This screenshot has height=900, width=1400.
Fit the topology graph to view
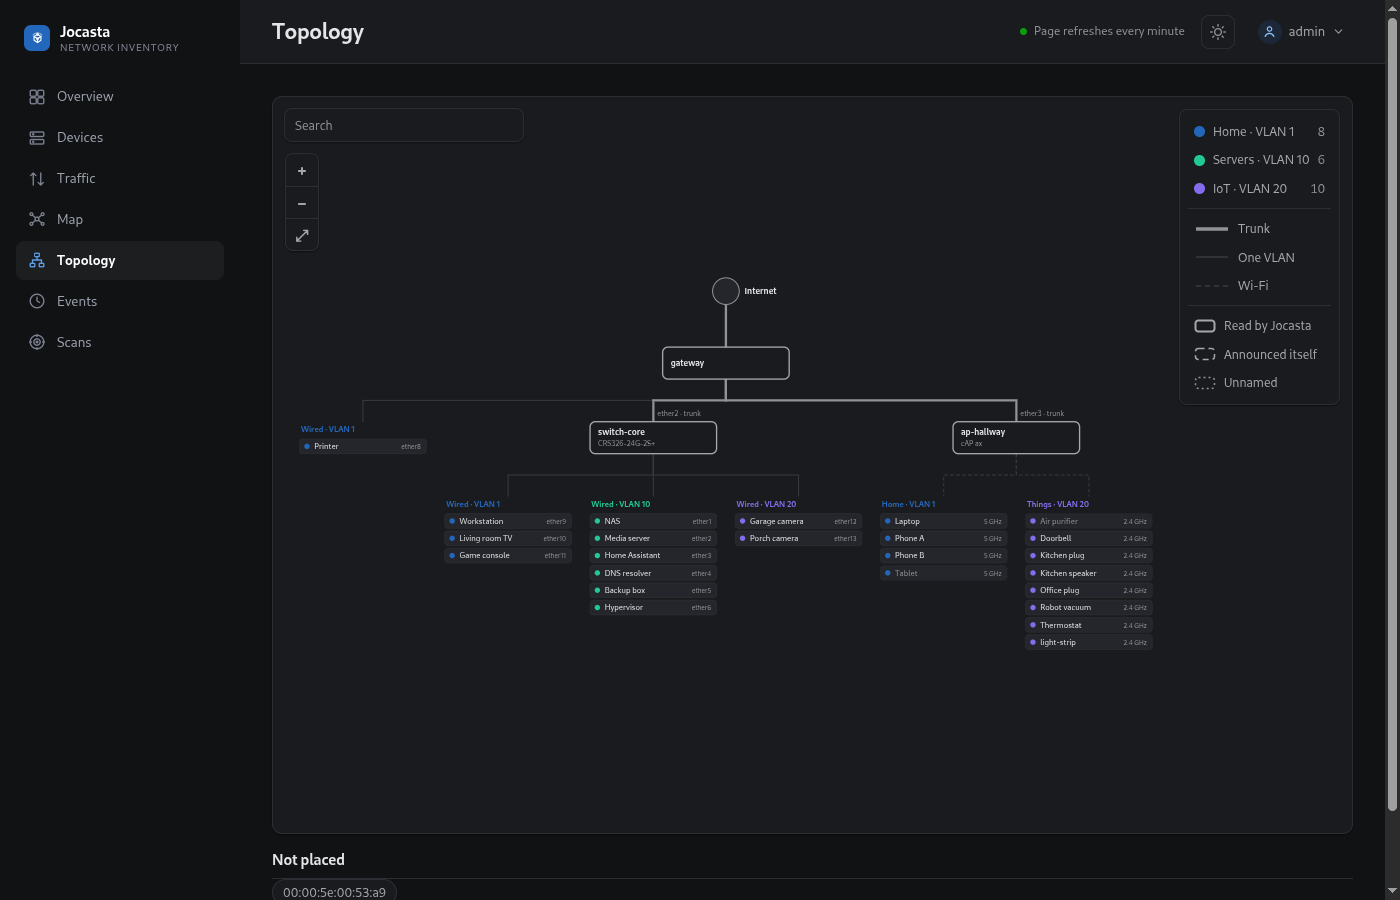point(302,236)
